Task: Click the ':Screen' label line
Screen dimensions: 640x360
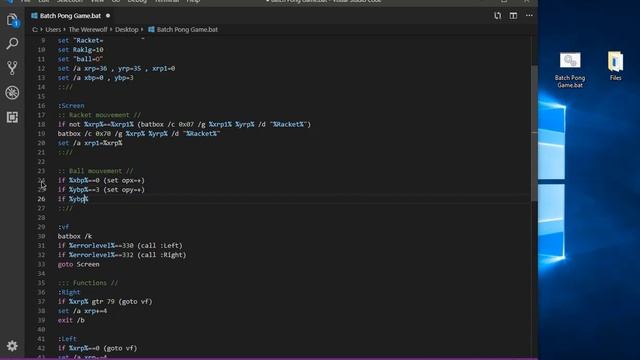Action: pyautogui.click(x=71, y=106)
